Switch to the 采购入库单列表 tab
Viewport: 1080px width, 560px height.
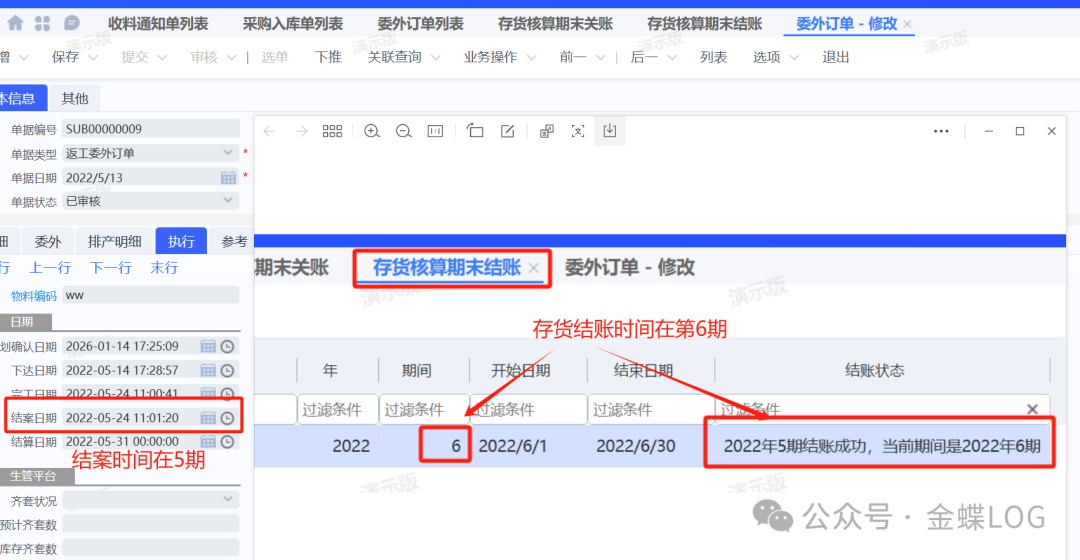[293, 24]
